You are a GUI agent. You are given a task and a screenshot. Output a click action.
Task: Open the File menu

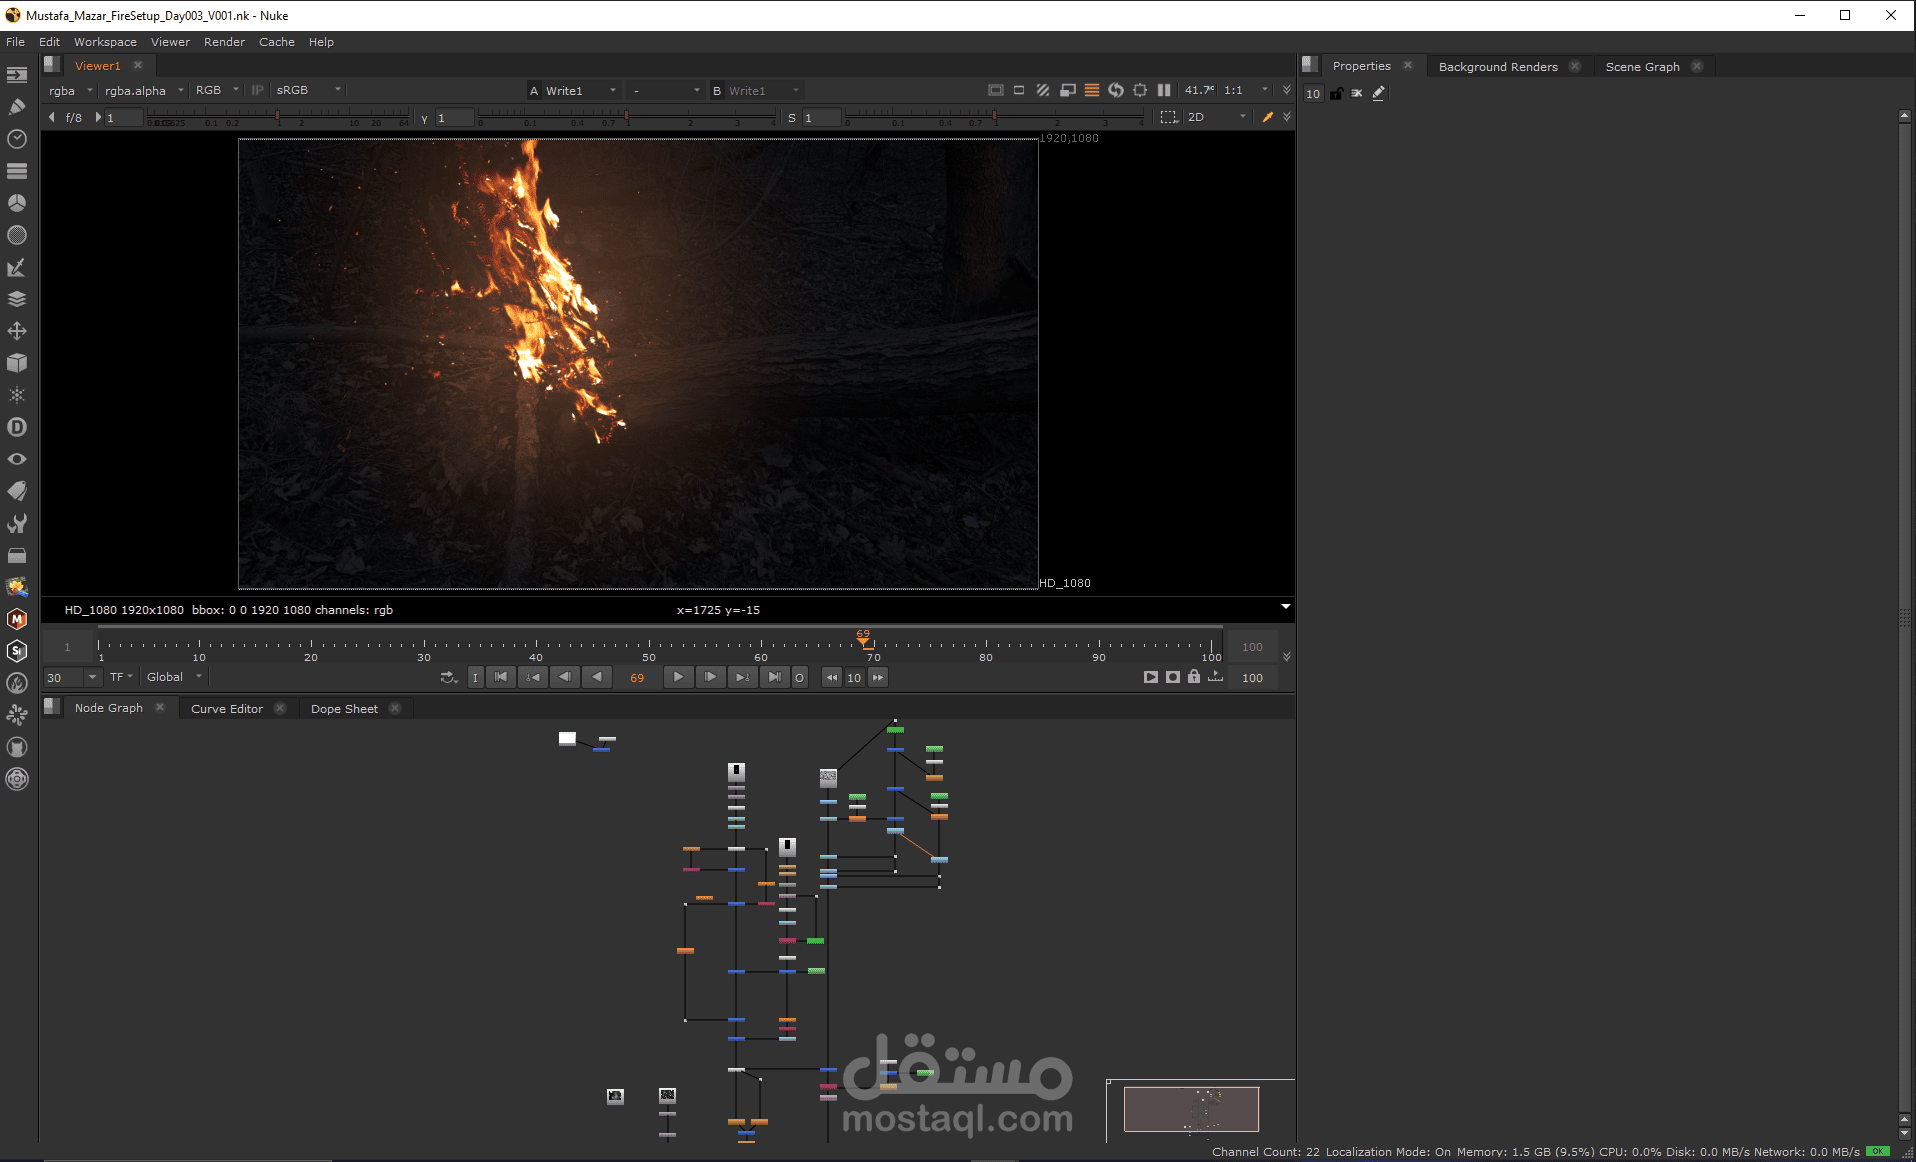[15, 42]
